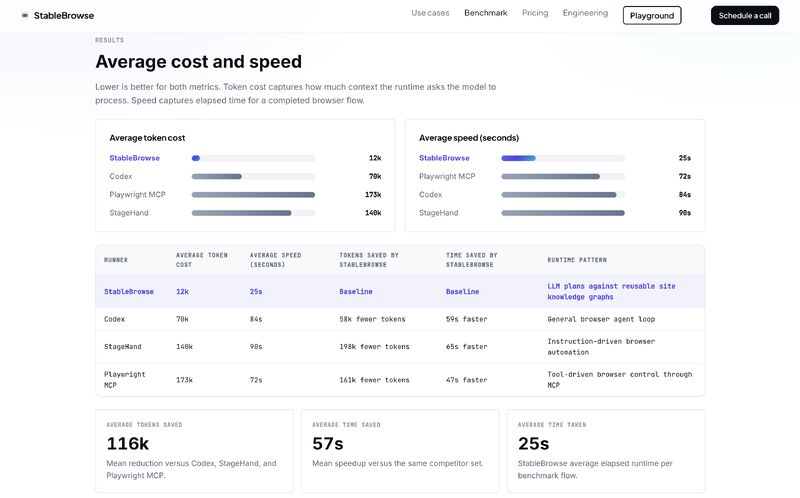Click the Results section label

[x=109, y=40]
